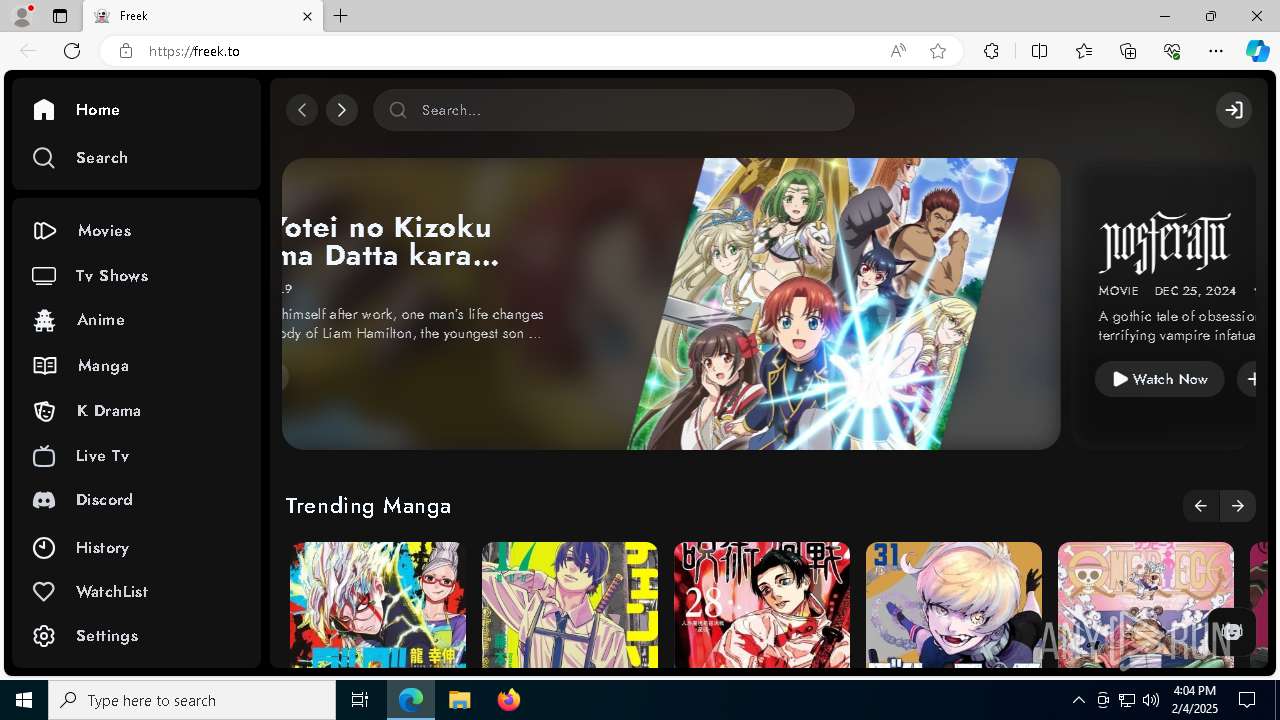Go forward with in-page right chevron
Screen dimensions: 1280x720
click(342, 110)
